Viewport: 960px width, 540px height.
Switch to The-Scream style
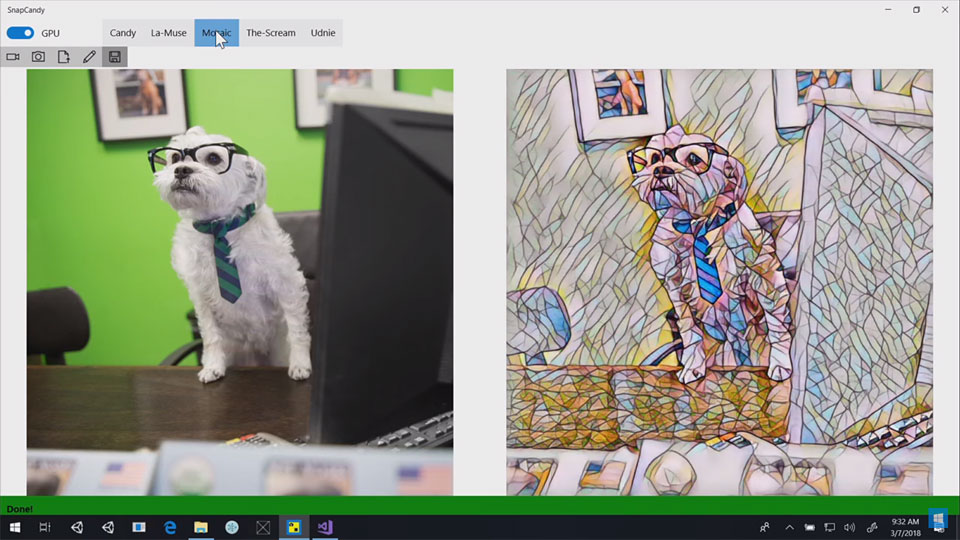coord(270,33)
